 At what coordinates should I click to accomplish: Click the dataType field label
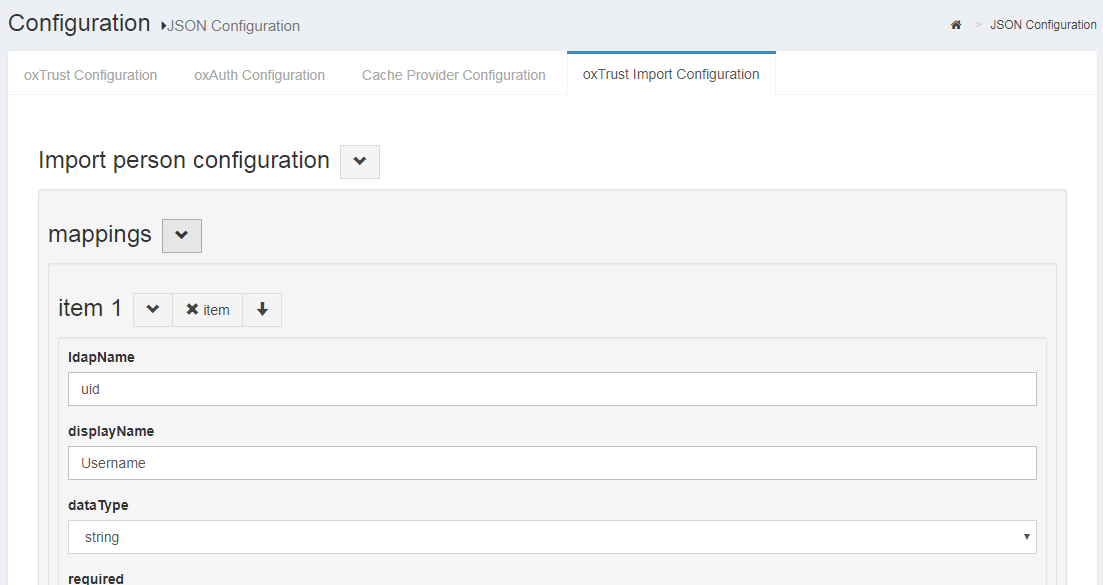point(98,505)
